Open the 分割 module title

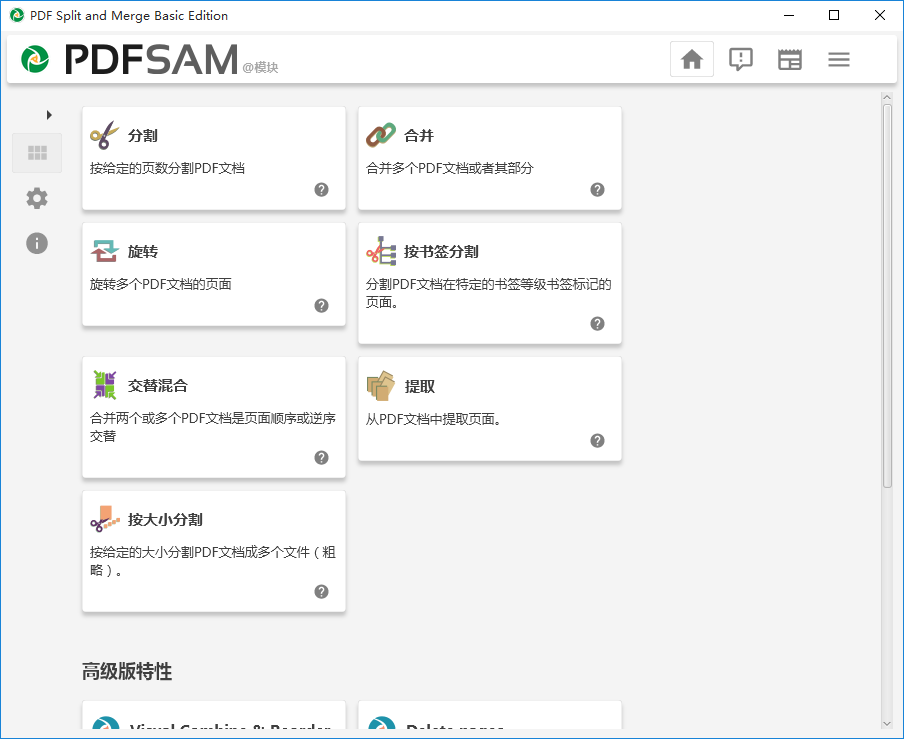coord(142,135)
